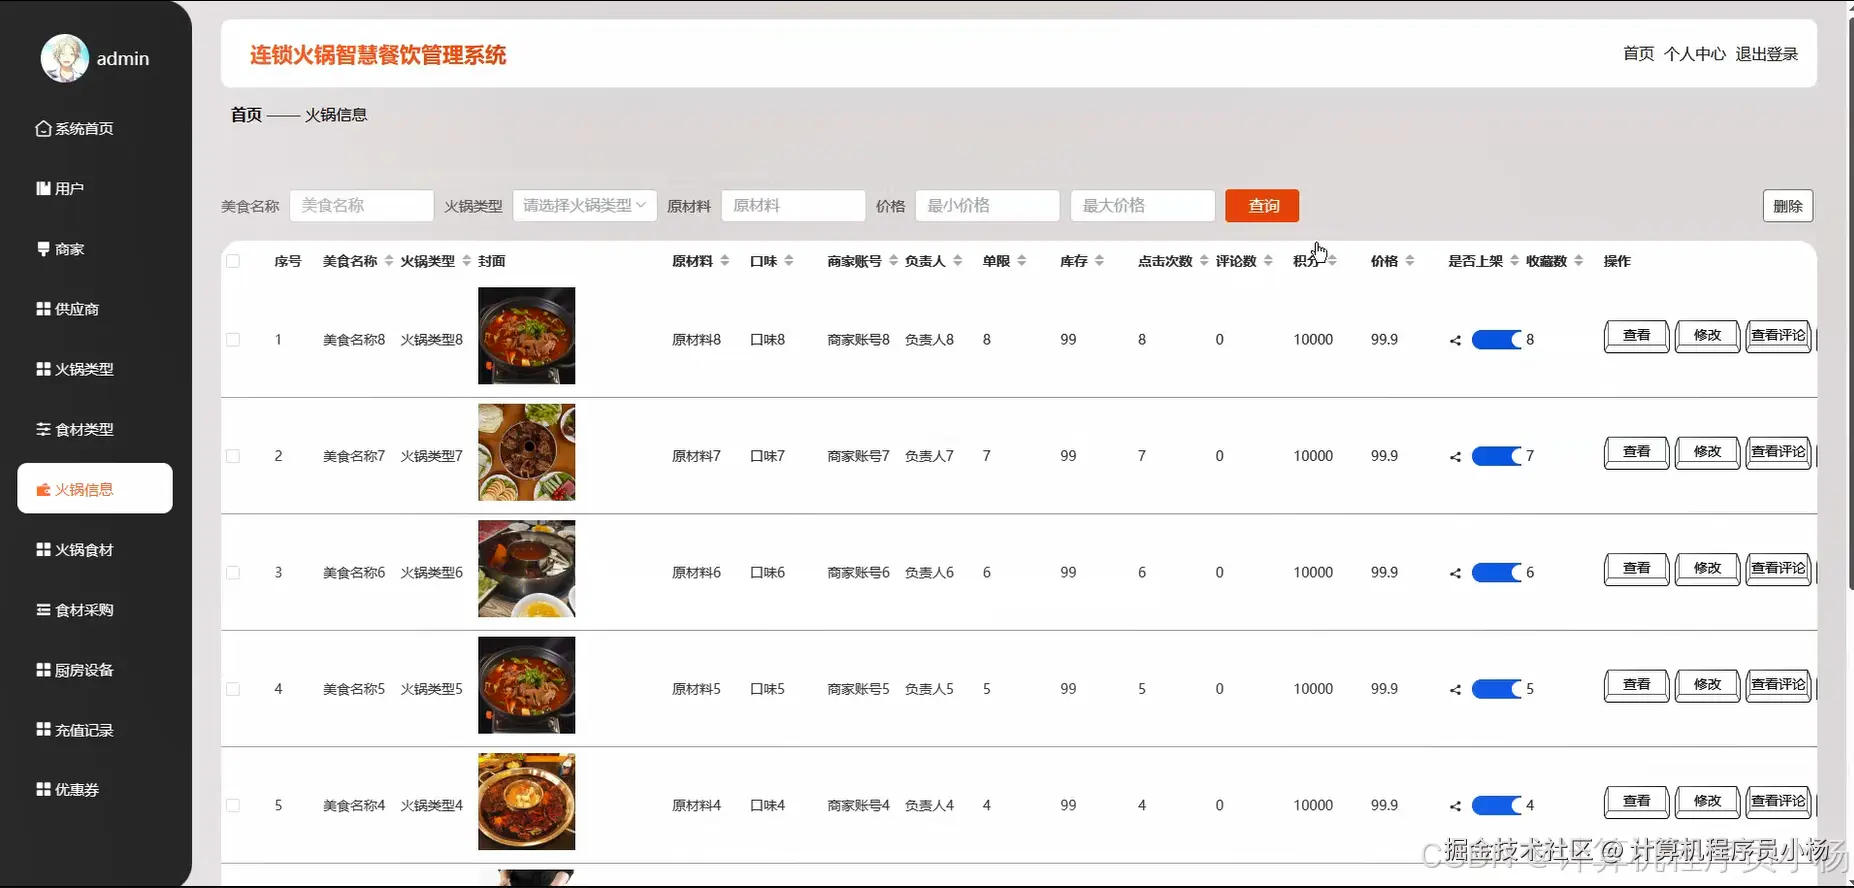The height and width of the screenshot is (888, 1854).
Task: Click the grid icon beside 火锅类型
Action: point(43,369)
